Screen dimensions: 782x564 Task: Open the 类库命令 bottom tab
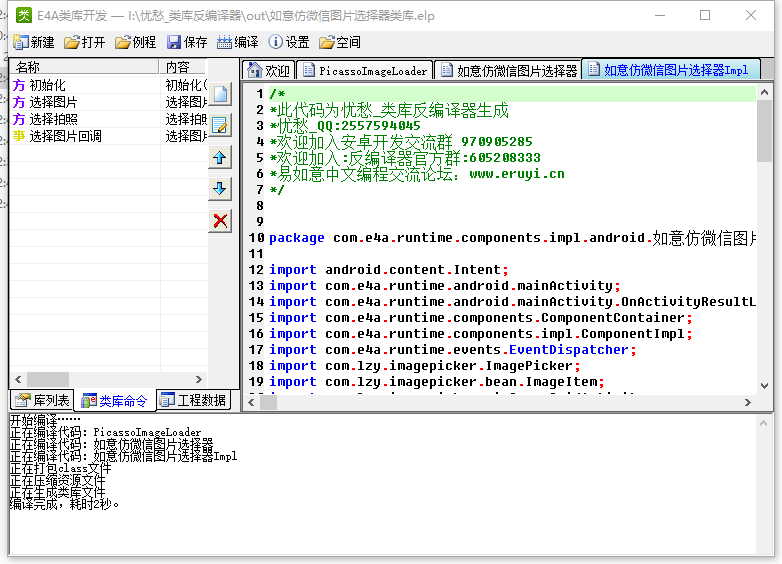point(115,401)
